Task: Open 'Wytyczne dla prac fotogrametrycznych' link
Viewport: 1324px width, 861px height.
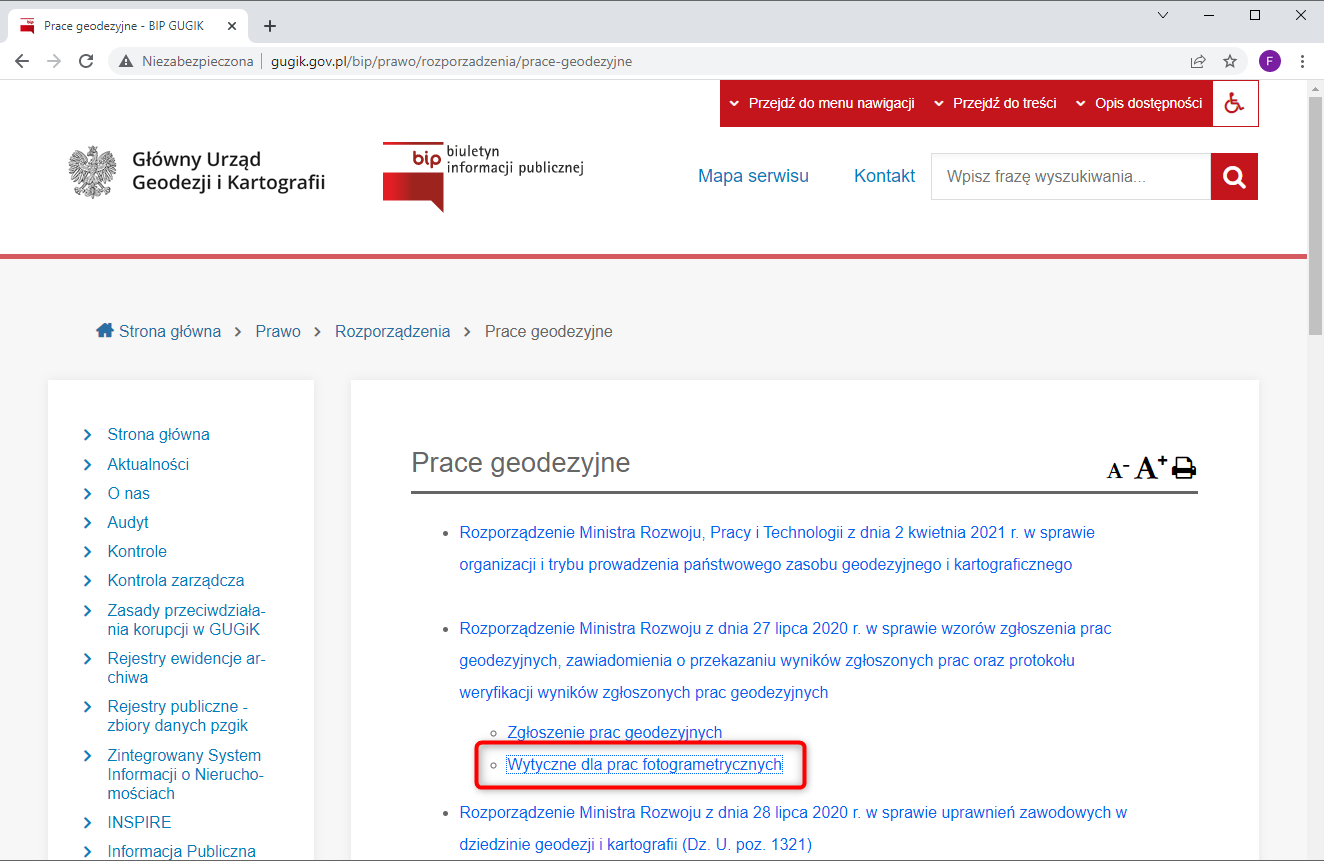Action: click(x=644, y=765)
